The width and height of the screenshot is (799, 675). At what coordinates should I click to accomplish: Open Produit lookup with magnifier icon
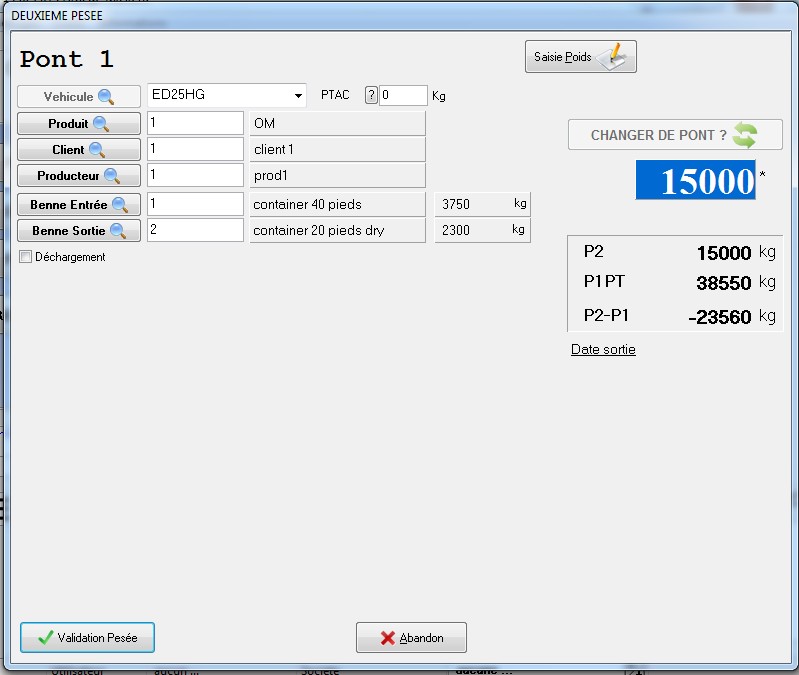point(79,124)
